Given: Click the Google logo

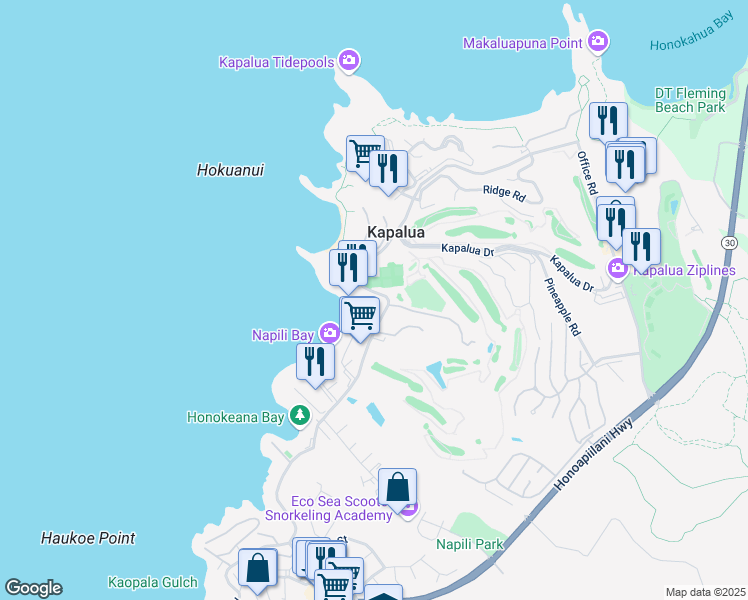Looking at the screenshot, I should click(34, 588).
